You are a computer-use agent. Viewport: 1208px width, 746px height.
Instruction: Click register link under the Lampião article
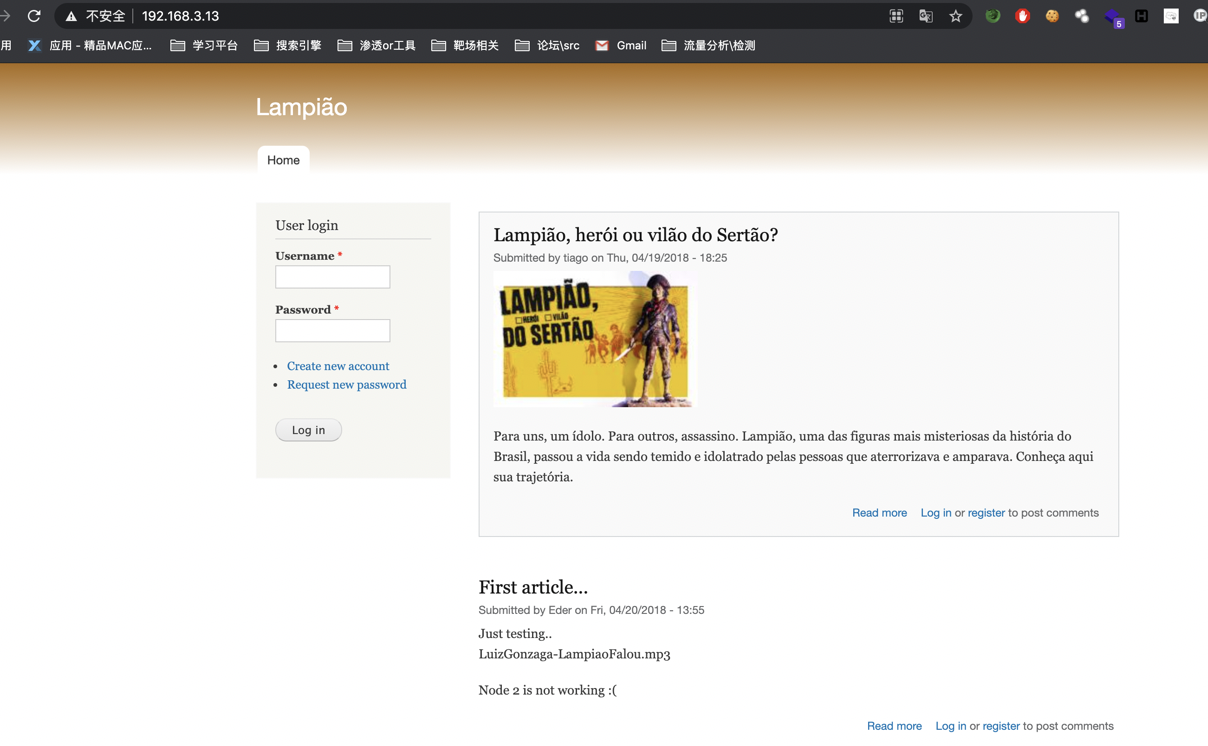(986, 513)
